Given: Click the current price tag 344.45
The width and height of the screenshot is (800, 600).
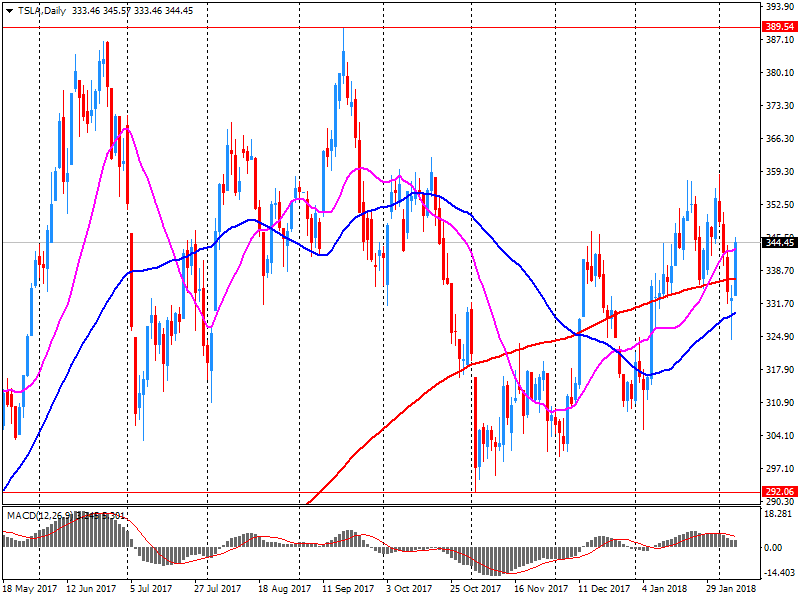Looking at the screenshot, I should pyautogui.click(x=780, y=242).
